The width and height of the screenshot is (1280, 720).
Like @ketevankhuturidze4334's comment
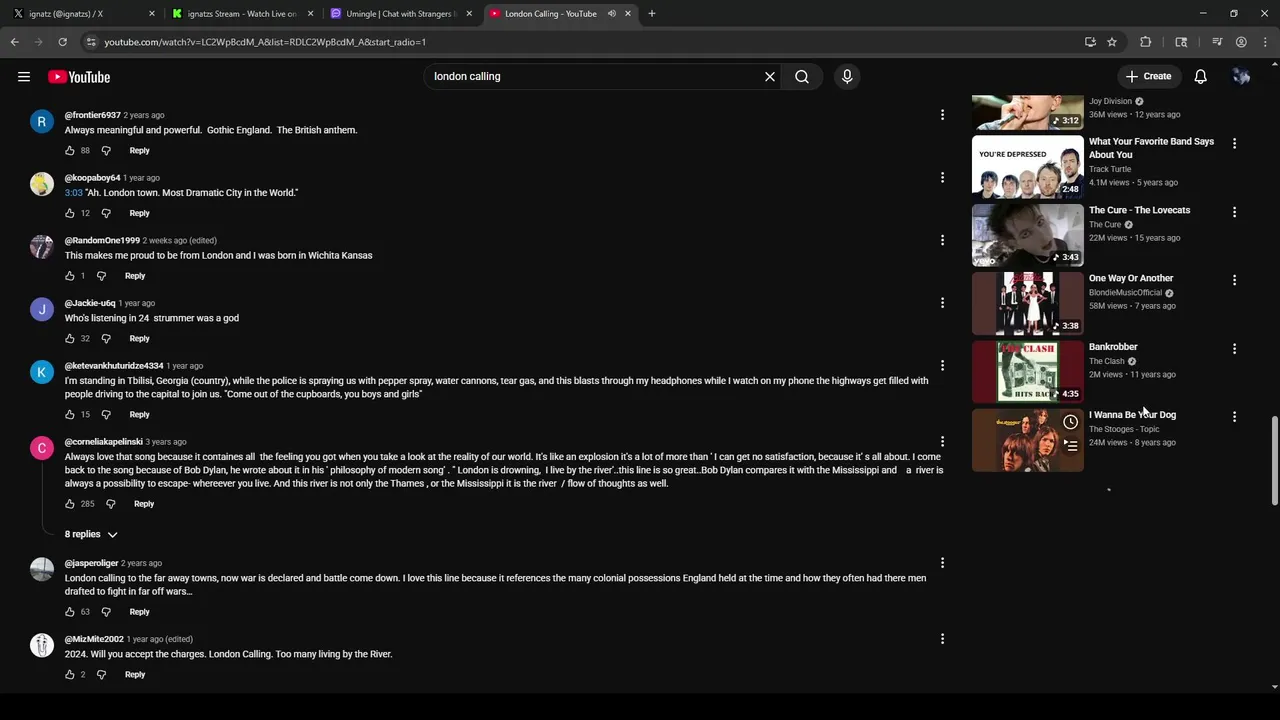pyautogui.click(x=70, y=415)
